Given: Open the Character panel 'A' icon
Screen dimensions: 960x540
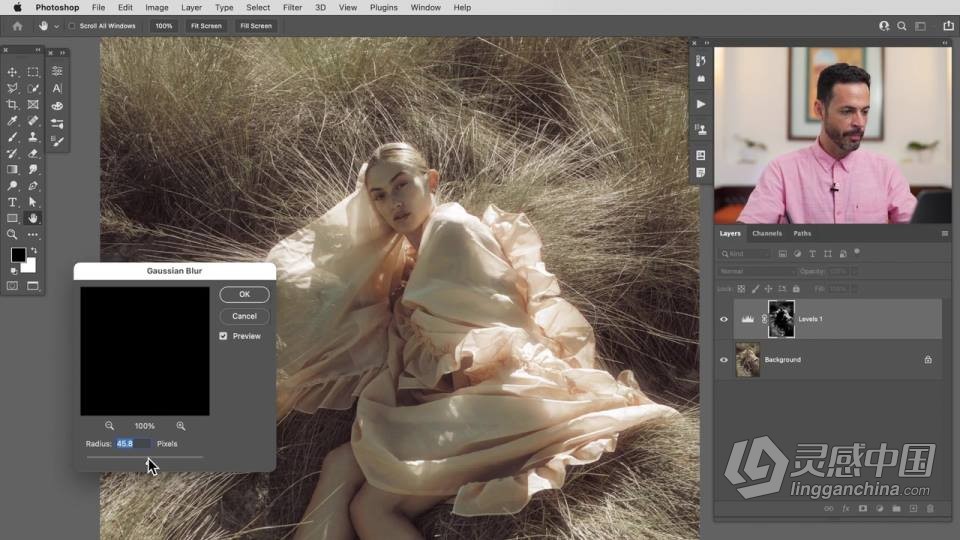Looking at the screenshot, I should [57, 88].
